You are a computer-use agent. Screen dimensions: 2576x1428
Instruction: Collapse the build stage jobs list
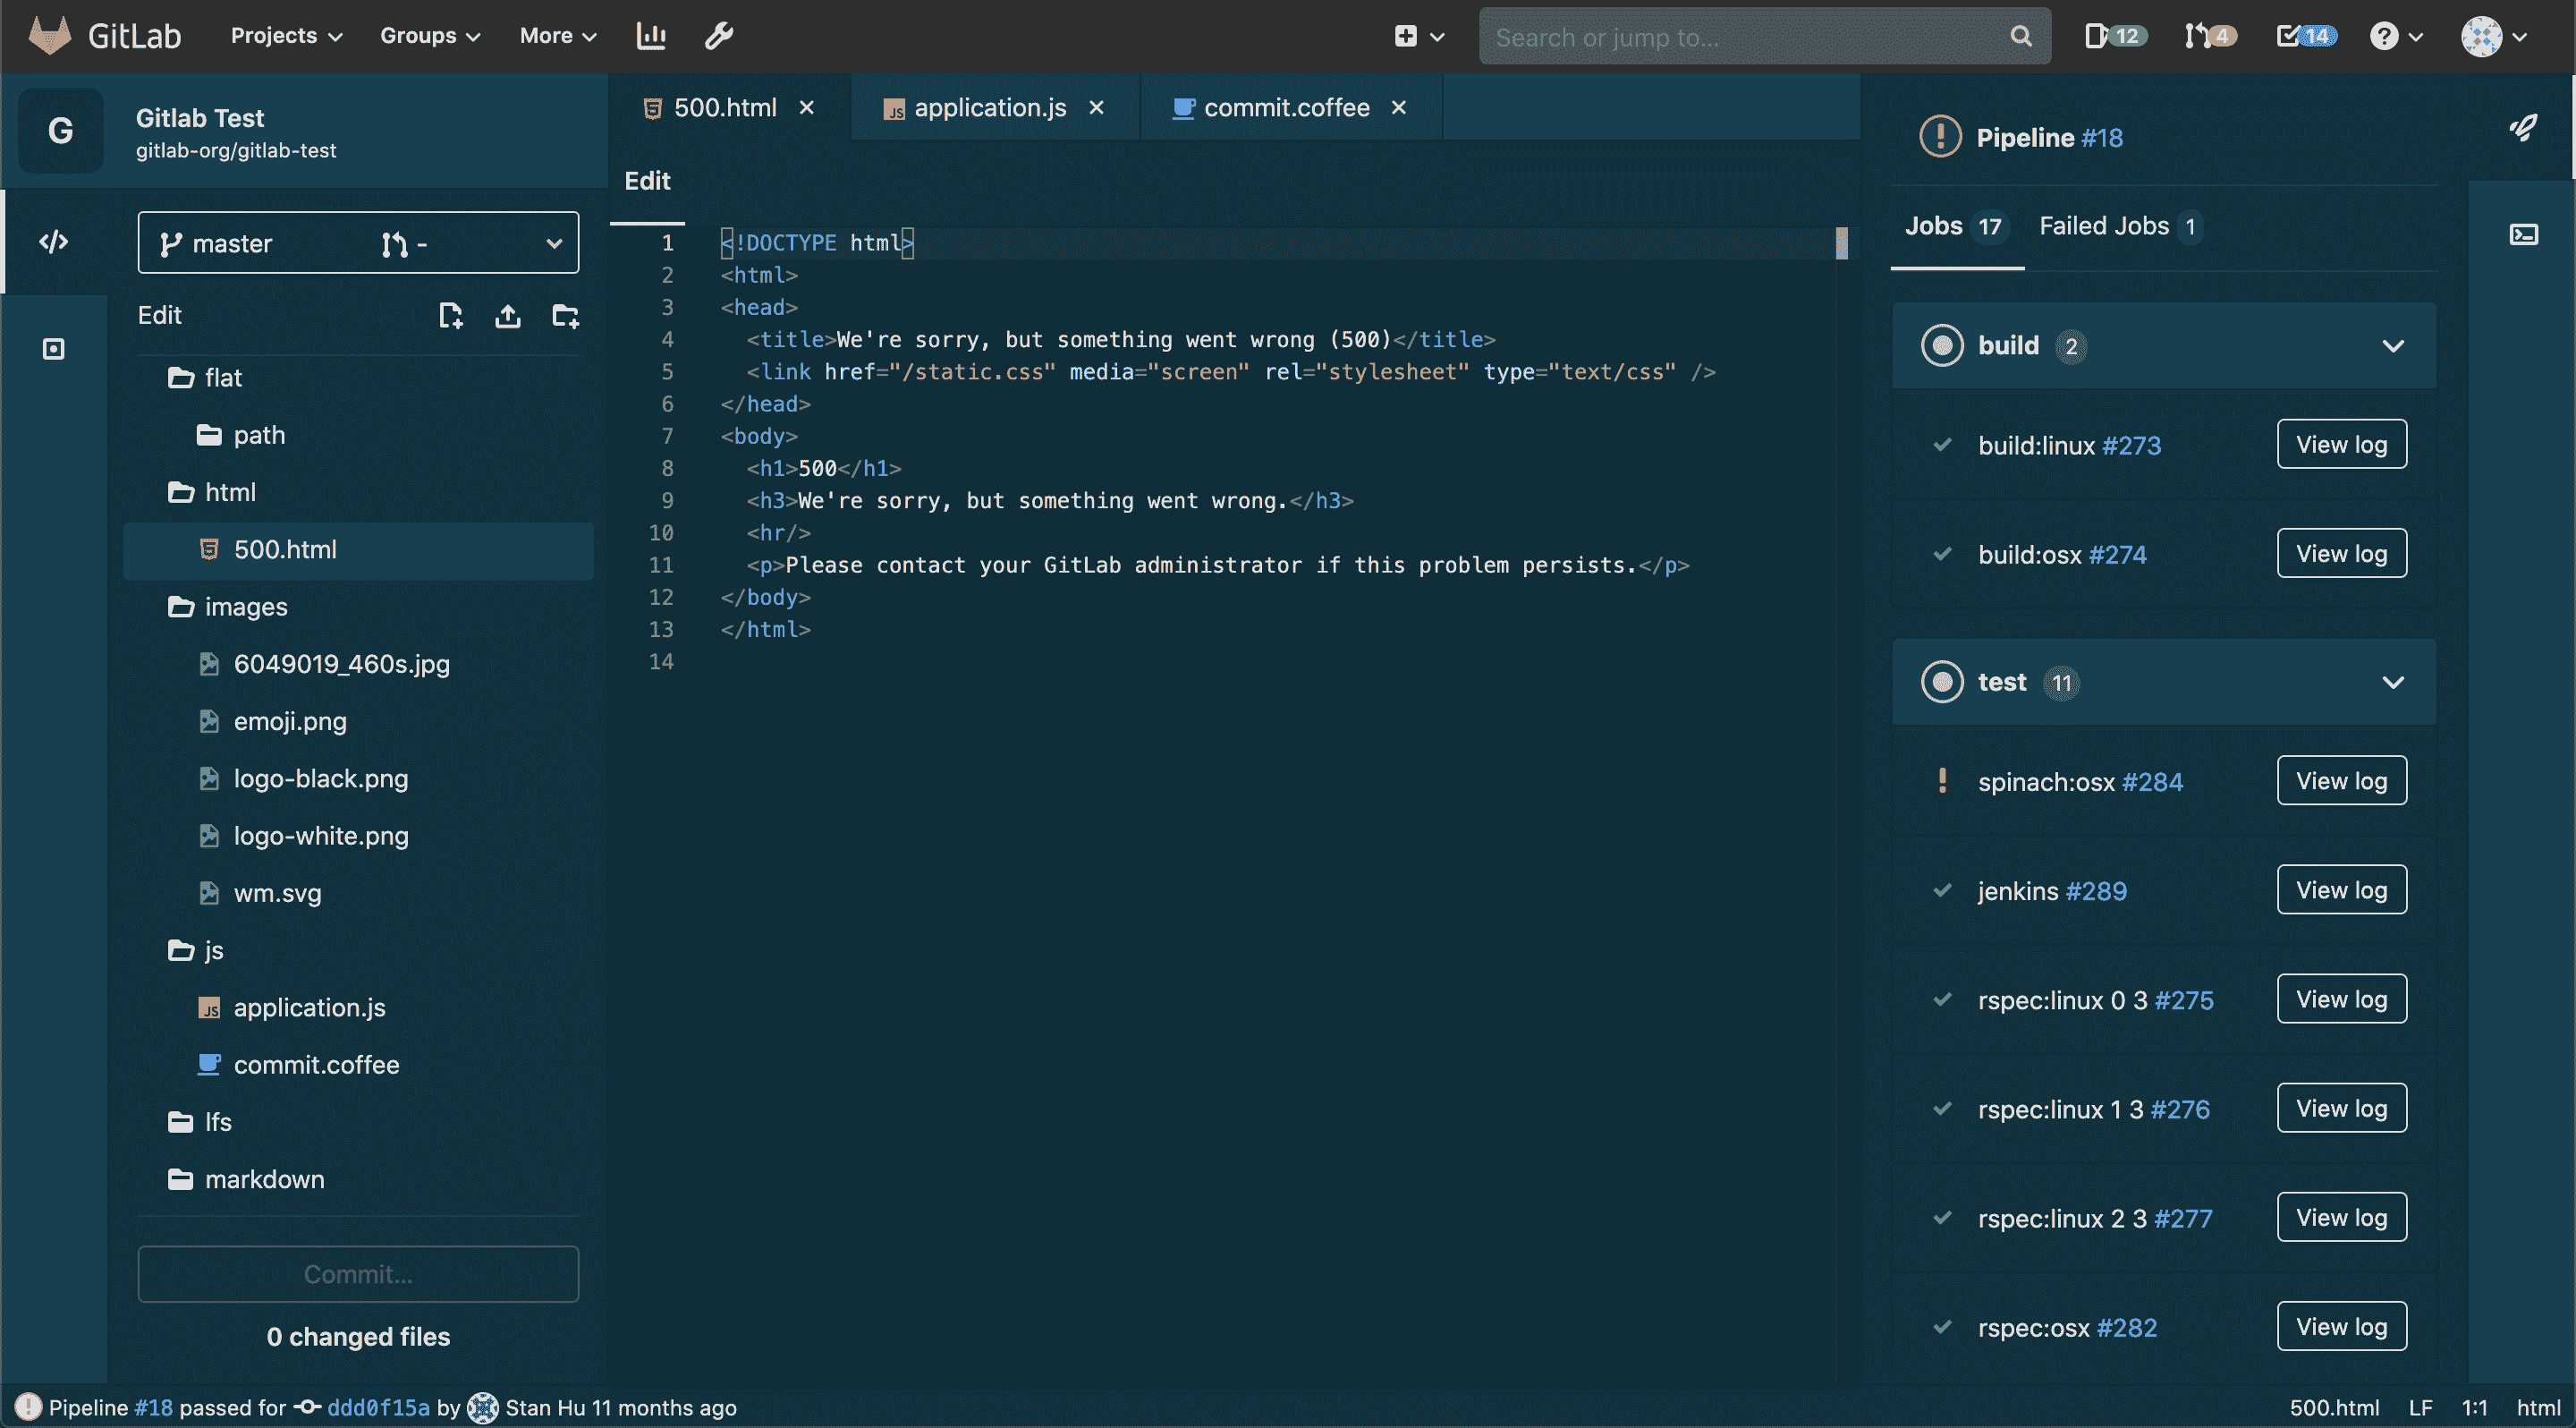2394,346
